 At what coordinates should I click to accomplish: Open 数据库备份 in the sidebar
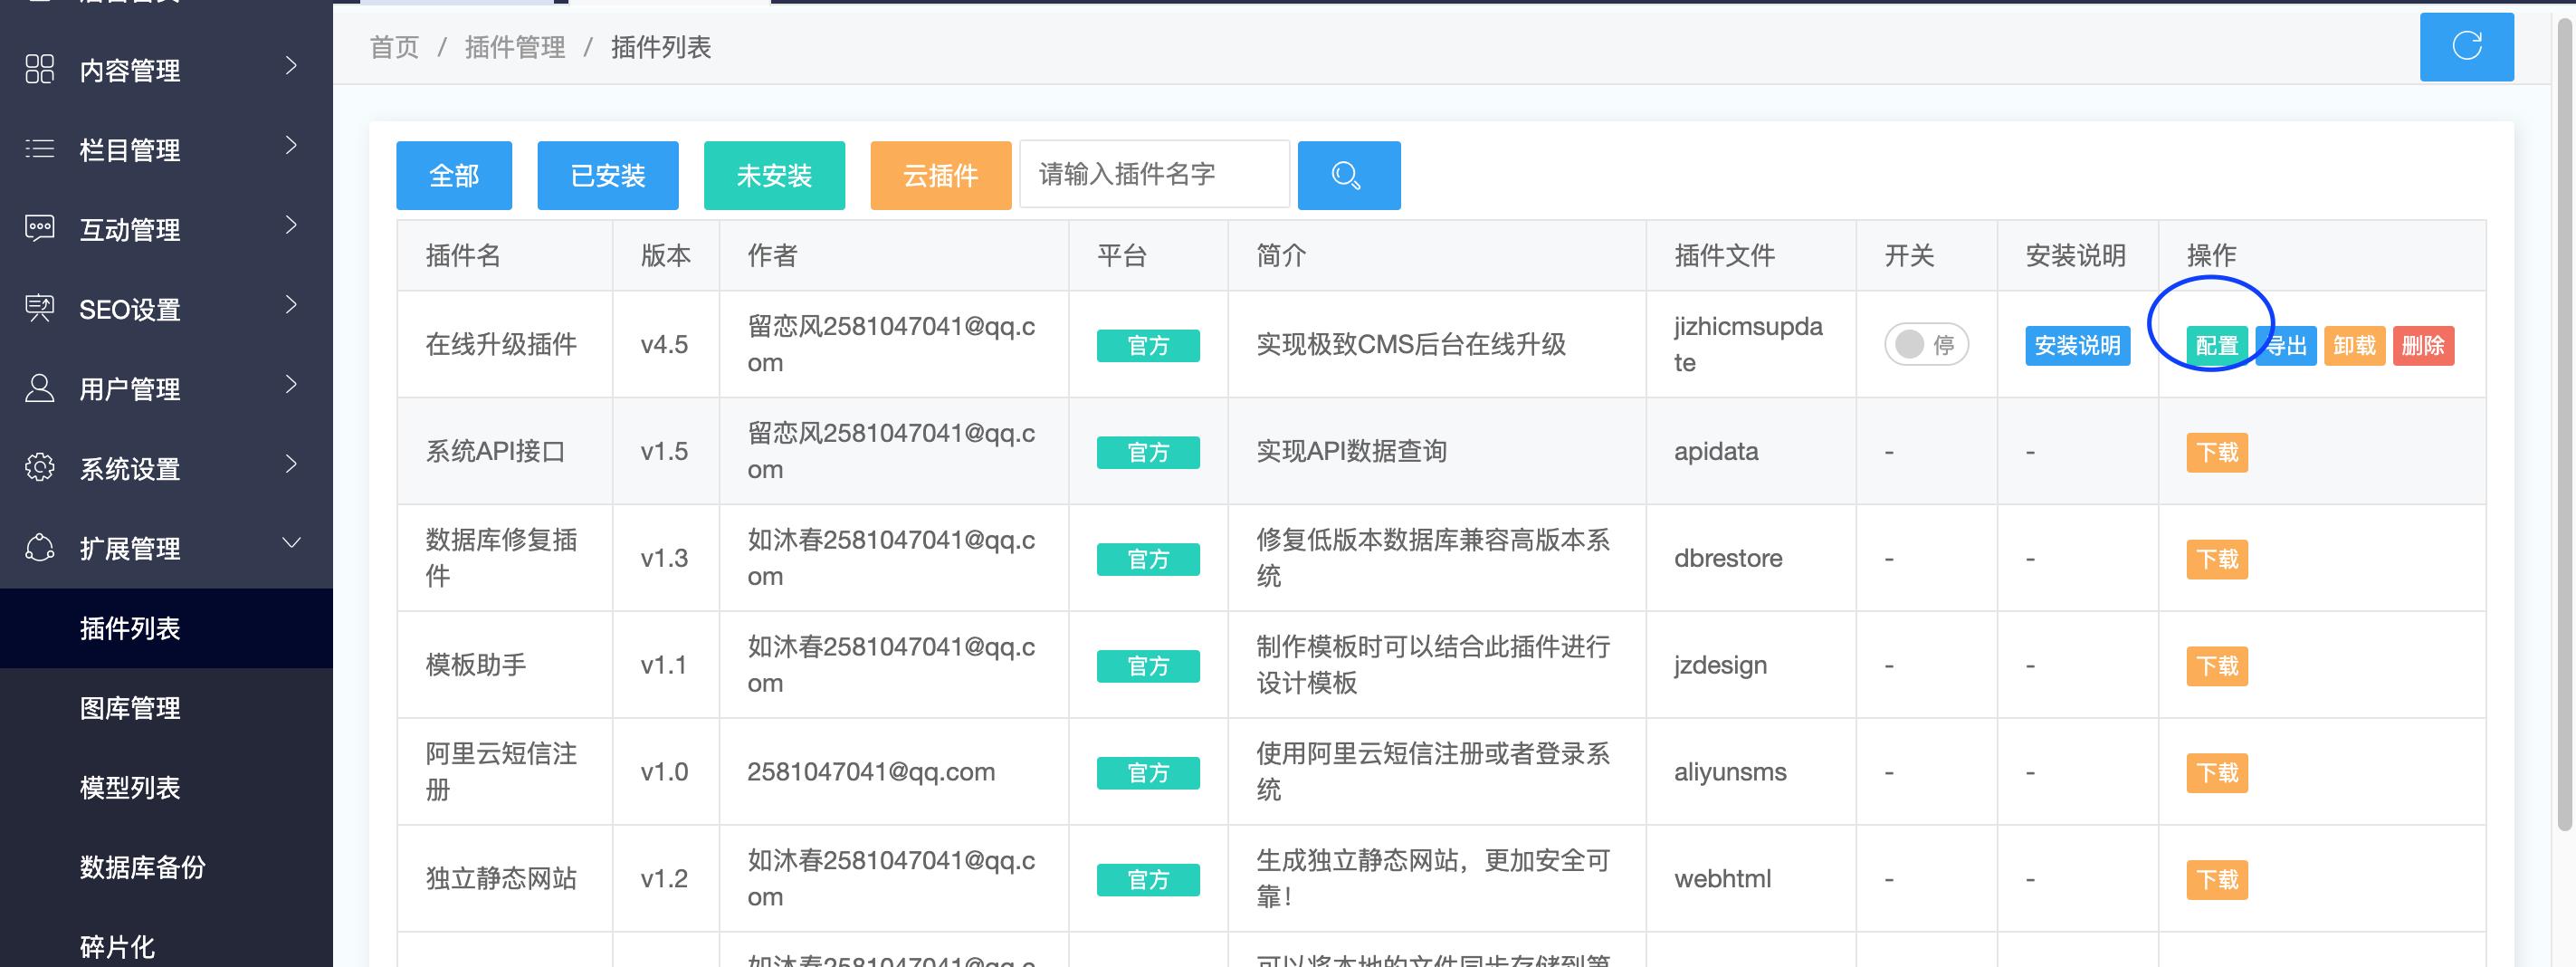[166, 867]
